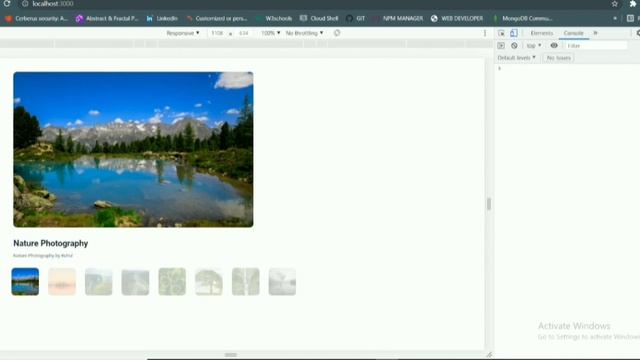The height and width of the screenshot is (360, 640).
Task: Open the W3schools bookmark
Action: coord(274,18)
